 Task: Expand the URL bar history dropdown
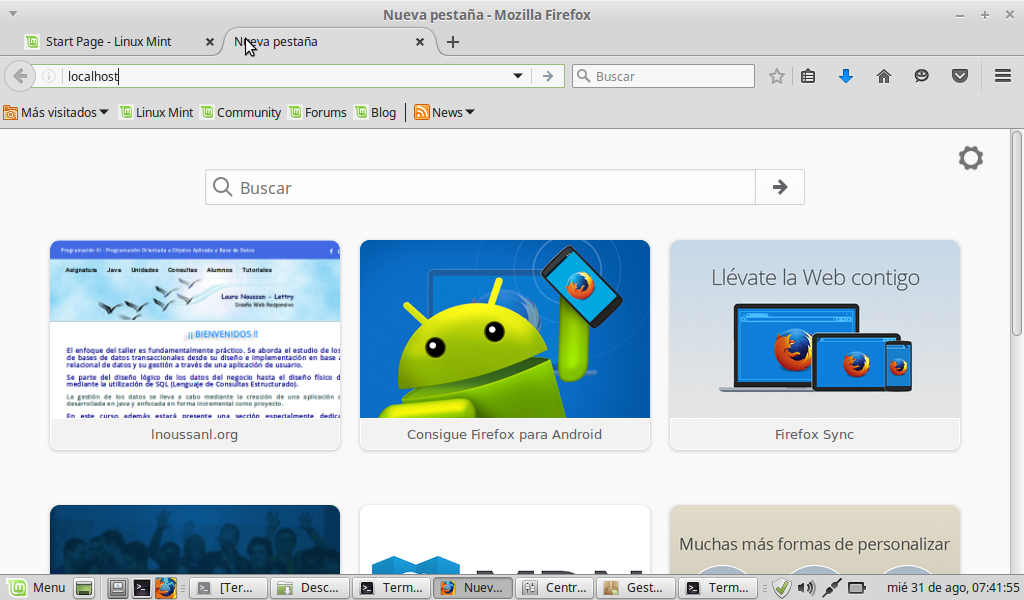click(x=518, y=76)
